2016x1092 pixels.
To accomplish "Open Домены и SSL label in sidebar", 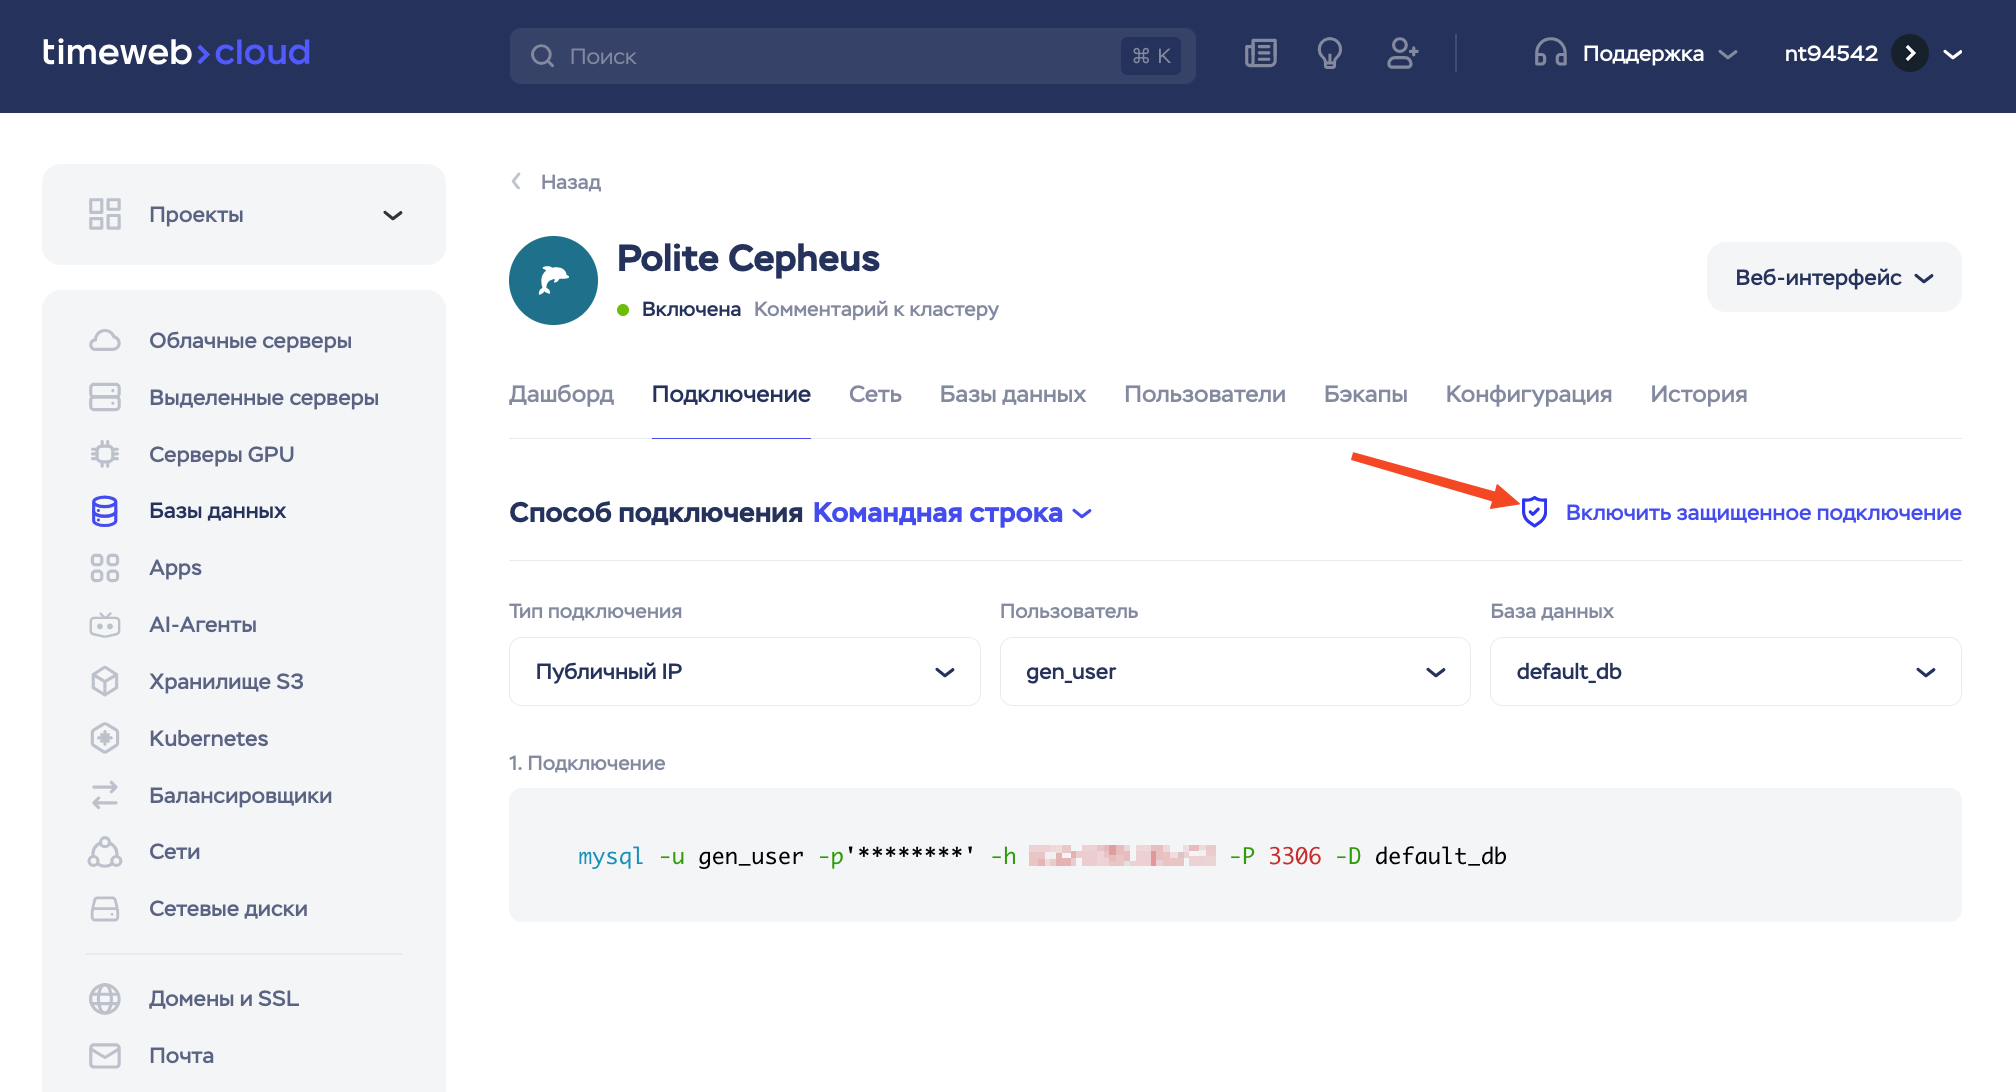I will (x=224, y=998).
